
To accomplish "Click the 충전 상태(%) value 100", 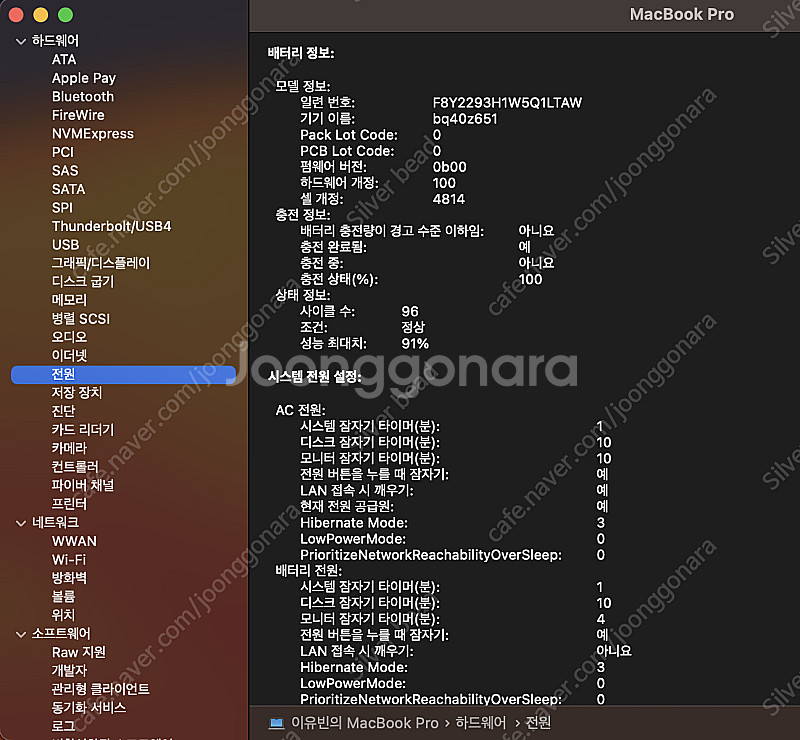I will [x=530, y=279].
